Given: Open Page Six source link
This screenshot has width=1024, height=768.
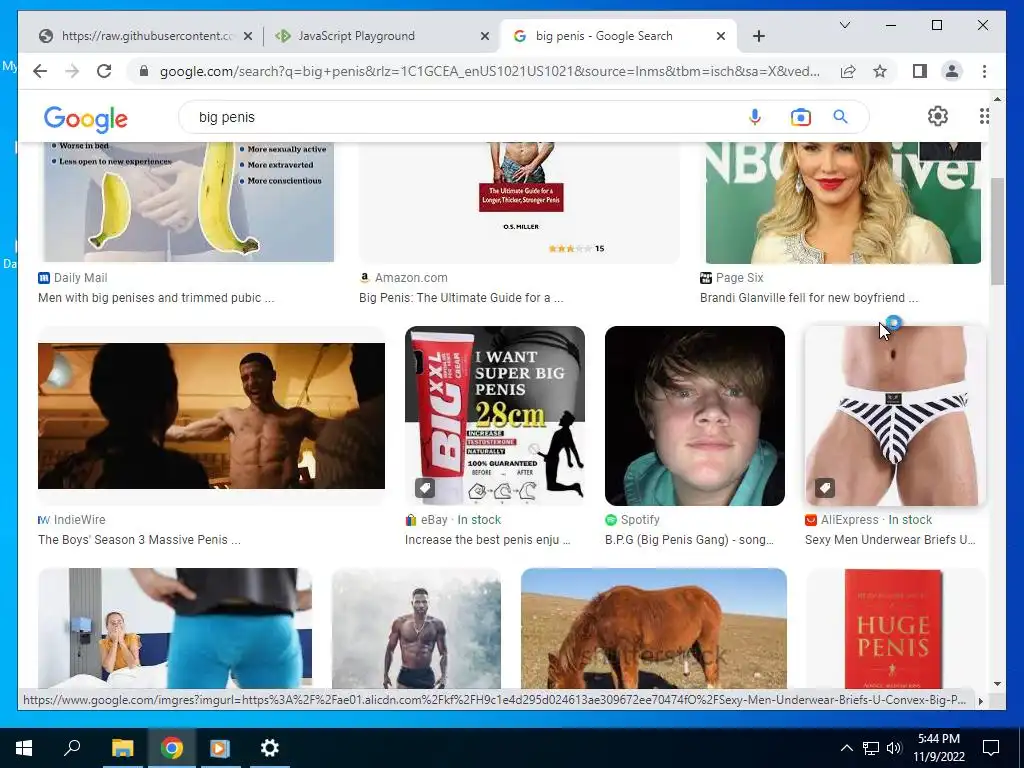Looking at the screenshot, I should (732, 278).
